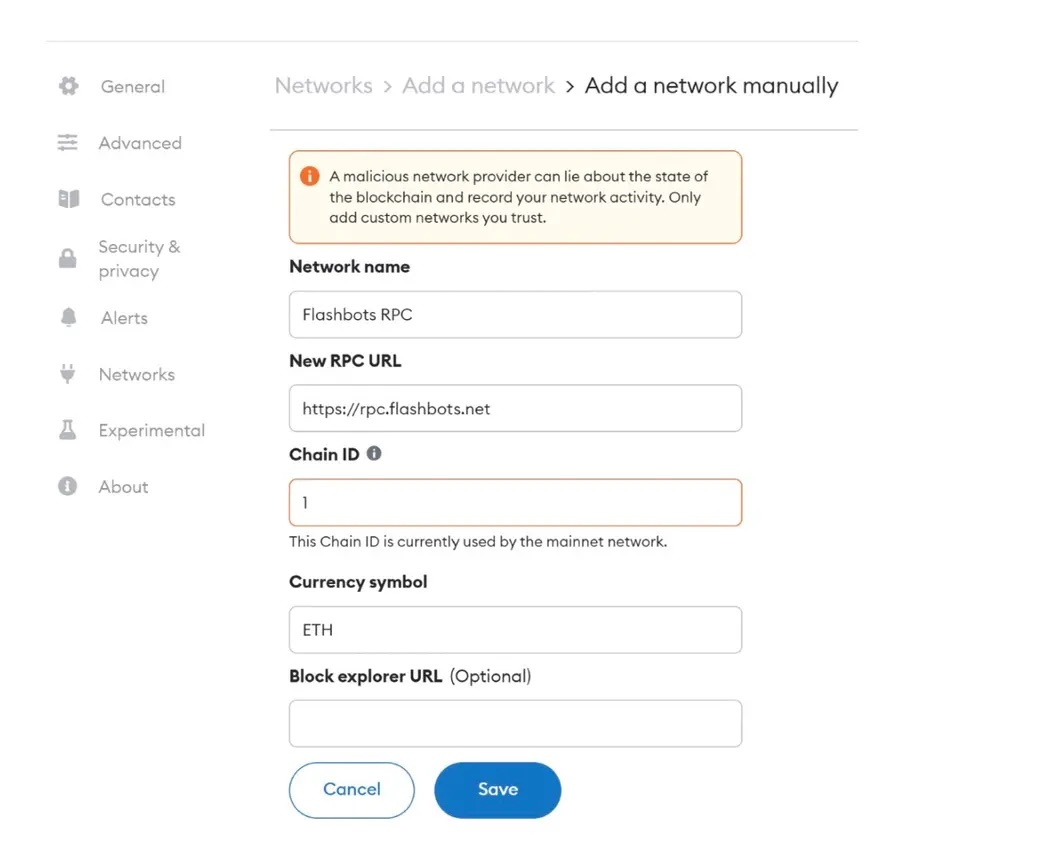
Task: Click the Networks plug icon
Action: click(x=68, y=374)
